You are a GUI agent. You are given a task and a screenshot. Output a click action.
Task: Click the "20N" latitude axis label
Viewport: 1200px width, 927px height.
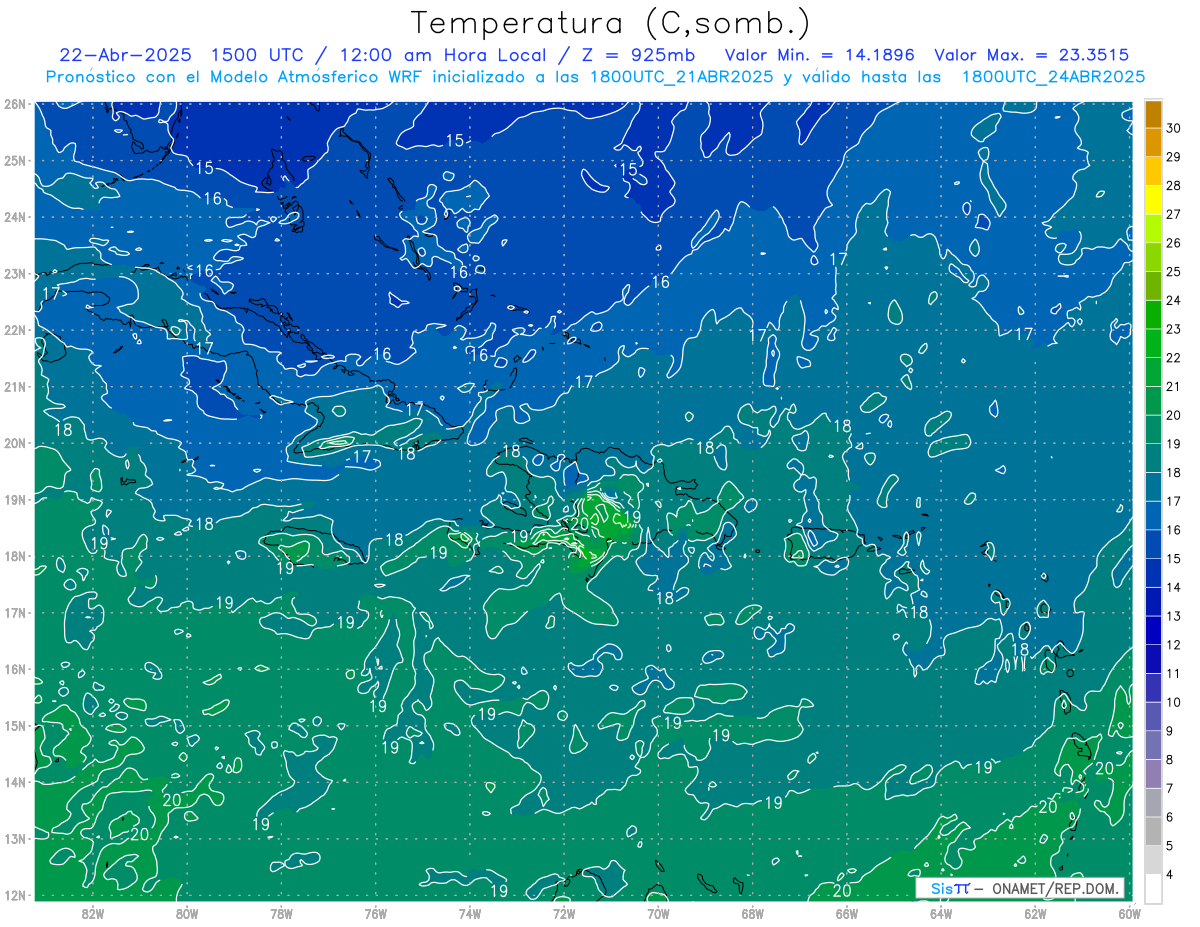[14, 443]
